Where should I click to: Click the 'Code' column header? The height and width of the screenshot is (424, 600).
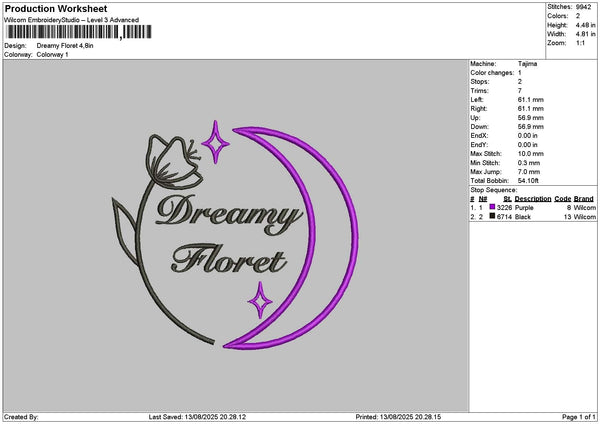click(x=562, y=199)
